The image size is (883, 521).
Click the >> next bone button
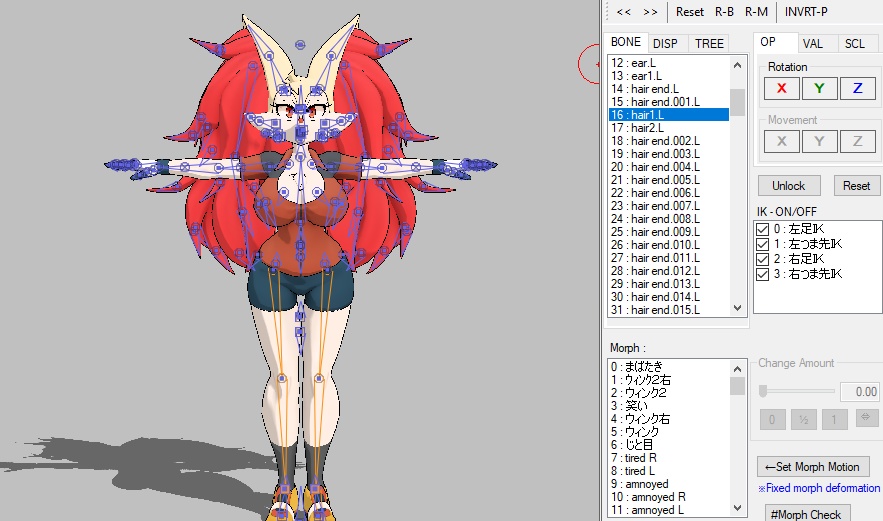pyautogui.click(x=650, y=12)
